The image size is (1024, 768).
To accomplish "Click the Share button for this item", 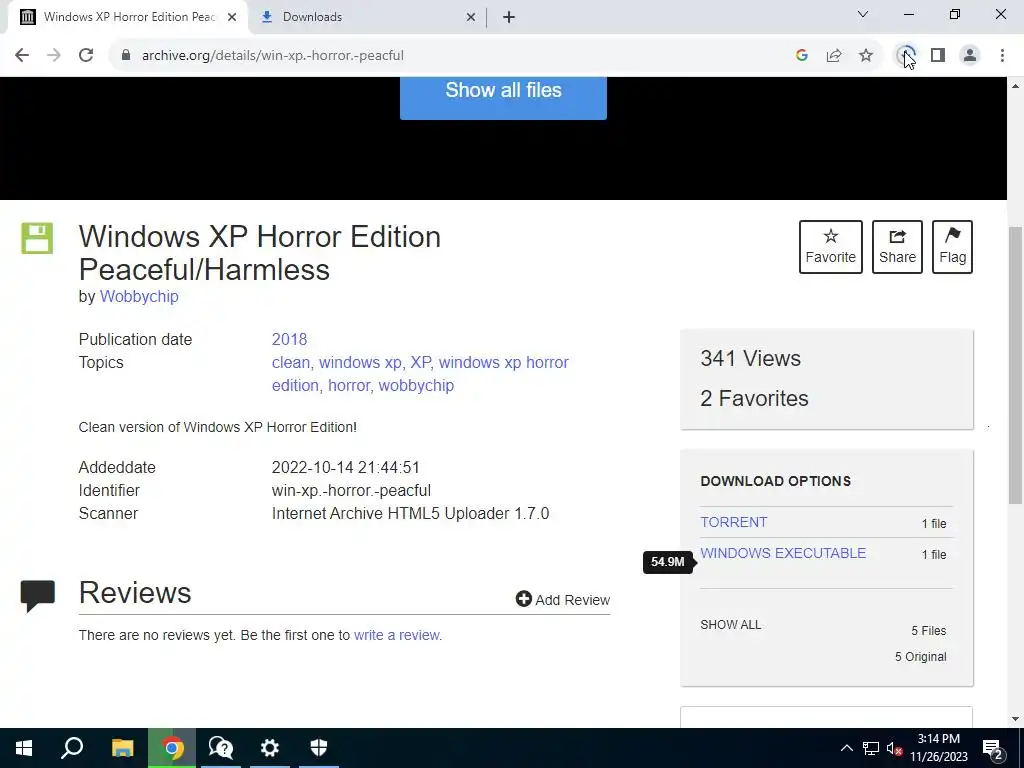I will pos(897,247).
